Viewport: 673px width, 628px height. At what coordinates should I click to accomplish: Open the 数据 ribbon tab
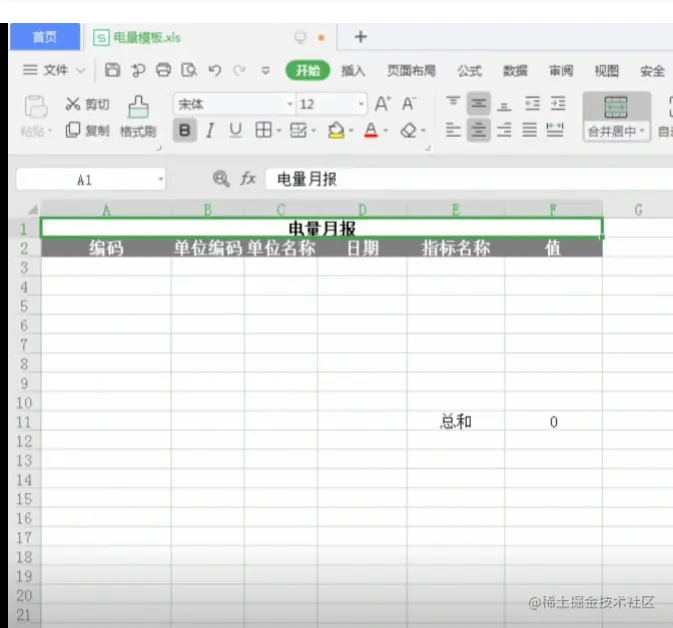pos(515,71)
